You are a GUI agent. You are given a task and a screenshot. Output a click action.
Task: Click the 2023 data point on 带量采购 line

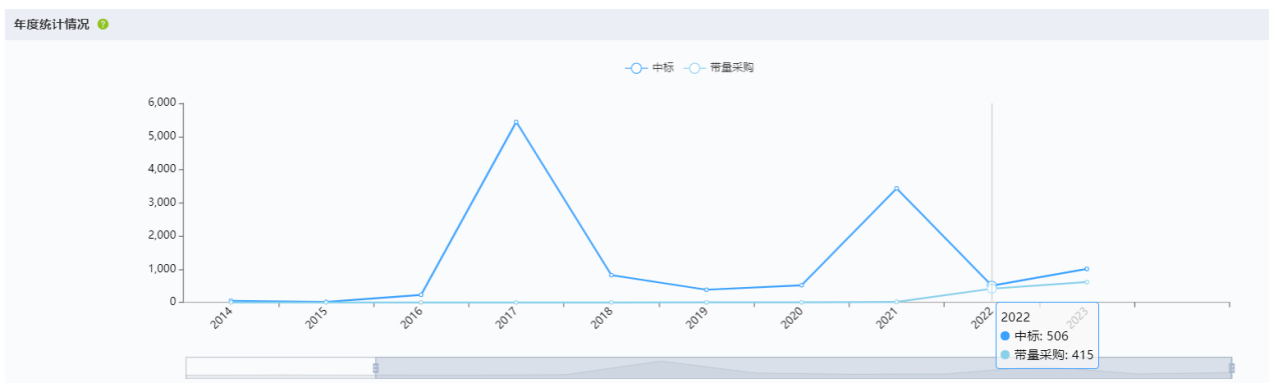point(1086,282)
